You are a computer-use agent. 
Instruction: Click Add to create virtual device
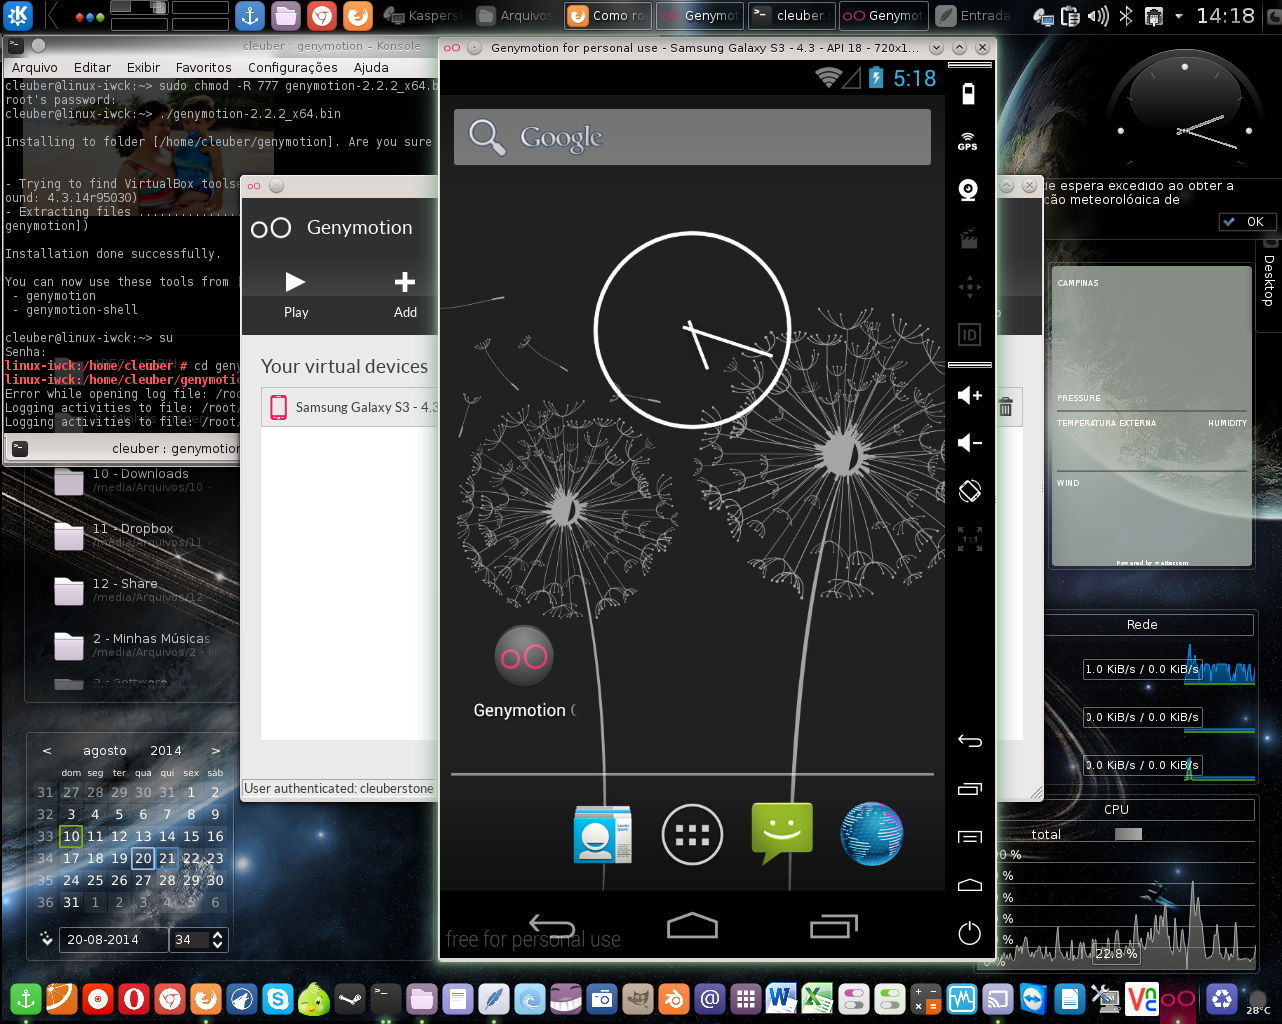pos(405,293)
